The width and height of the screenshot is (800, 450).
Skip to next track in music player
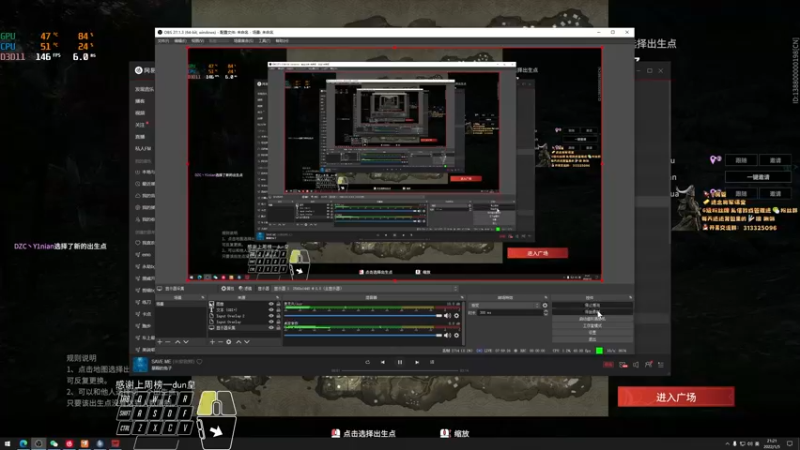[417, 362]
